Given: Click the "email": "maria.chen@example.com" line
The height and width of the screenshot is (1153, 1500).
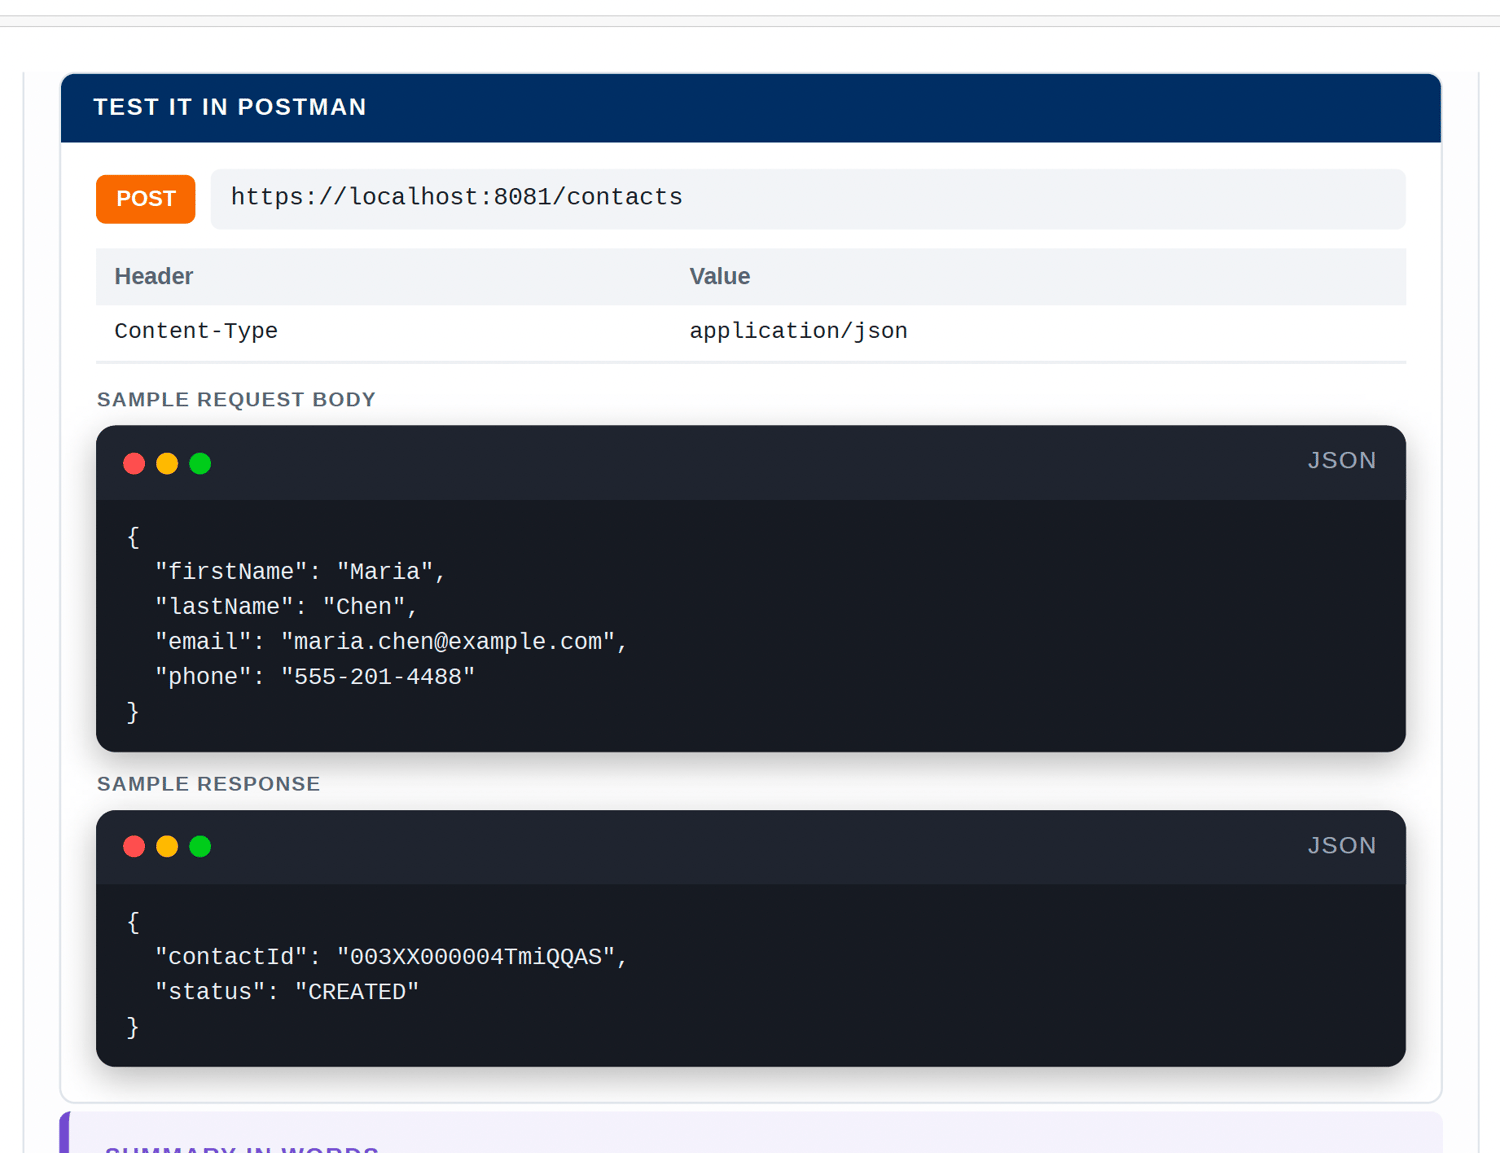Looking at the screenshot, I should click(x=391, y=642).
